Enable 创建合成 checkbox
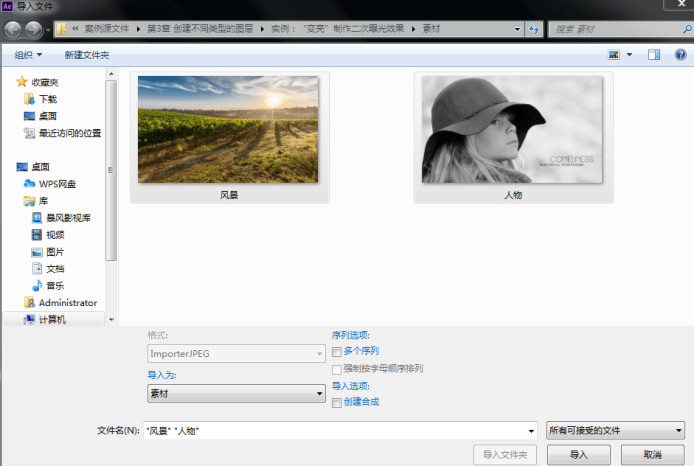This screenshot has width=694, height=466. click(x=337, y=403)
